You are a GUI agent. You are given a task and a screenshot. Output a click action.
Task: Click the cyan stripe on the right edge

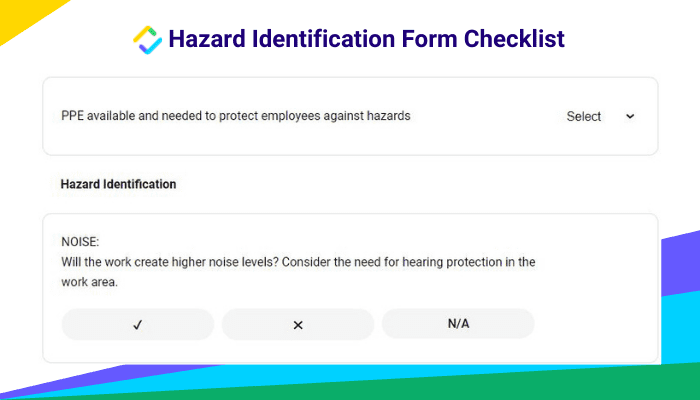pos(681,330)
